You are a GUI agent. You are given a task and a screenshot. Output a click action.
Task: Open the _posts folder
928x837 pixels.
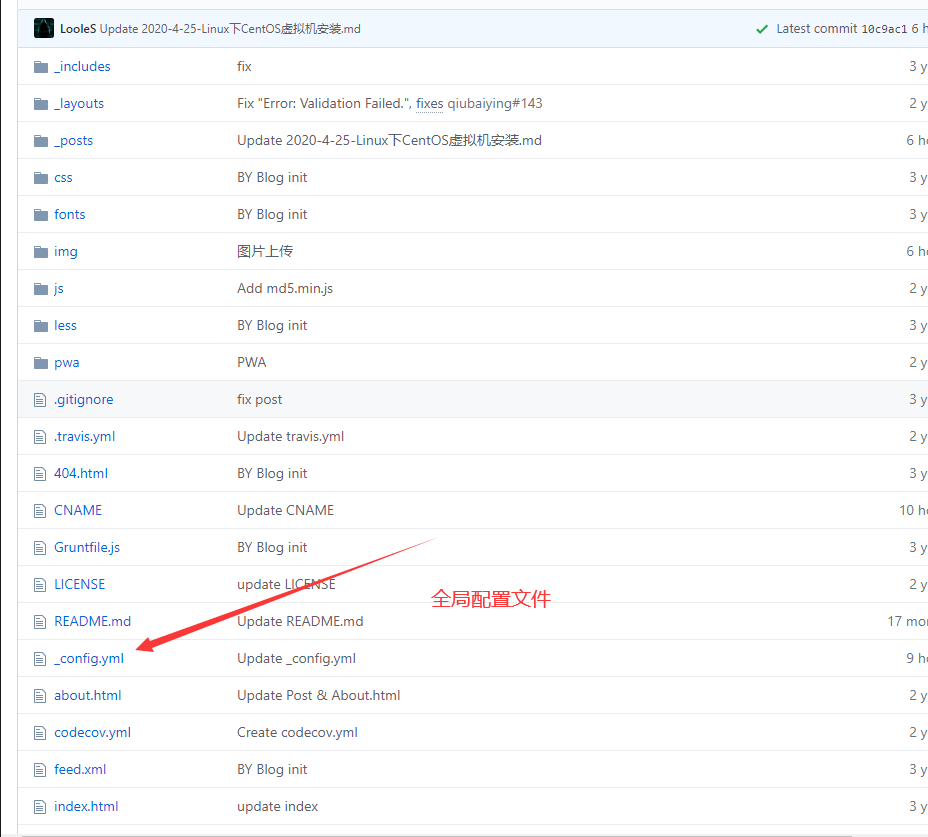[73, 140]
